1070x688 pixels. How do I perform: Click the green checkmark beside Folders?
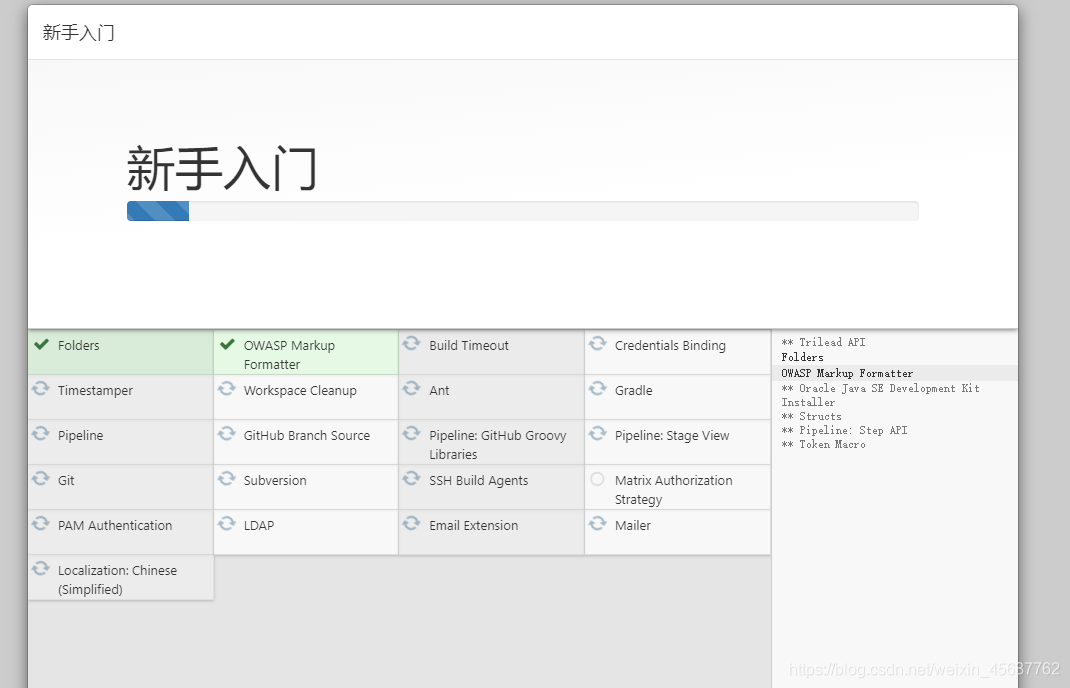41,344
